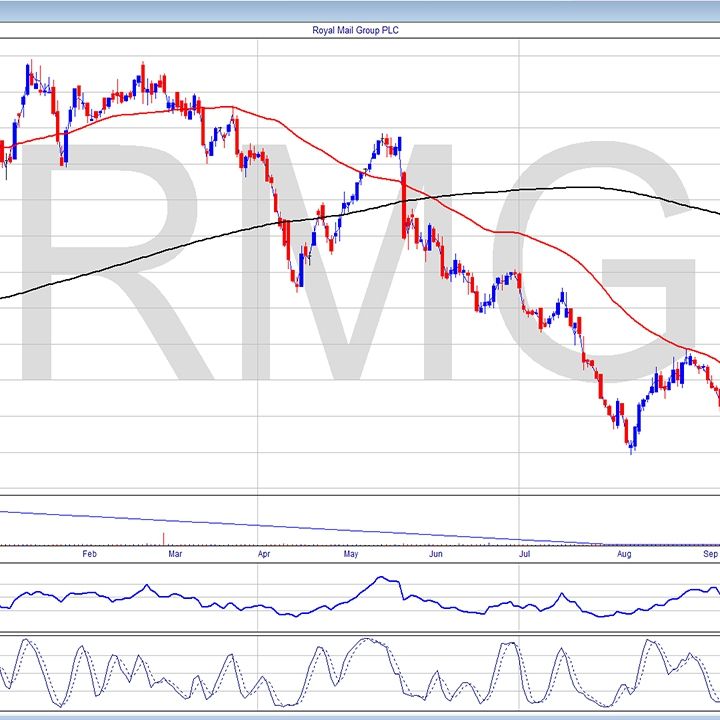The image size is (720, 720).
Task: Click the highest candlestick in January
Action: [30, 72]
